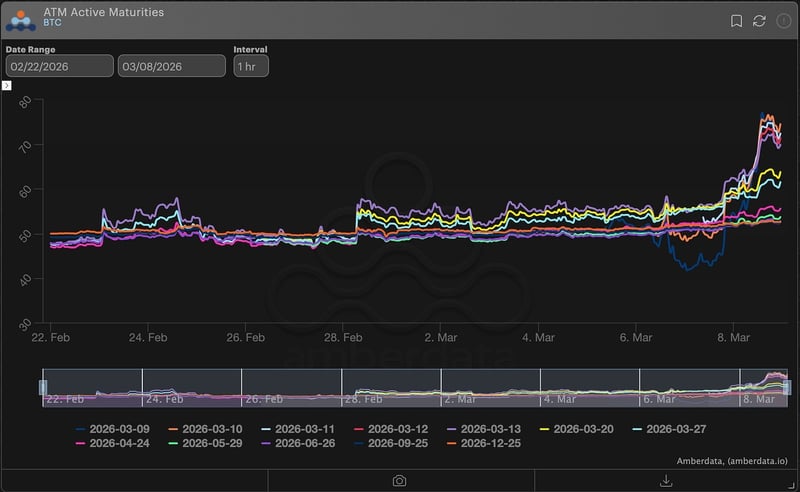
Task: Click the 8. Mar x-axis label
Action: [x=733, y=337]
